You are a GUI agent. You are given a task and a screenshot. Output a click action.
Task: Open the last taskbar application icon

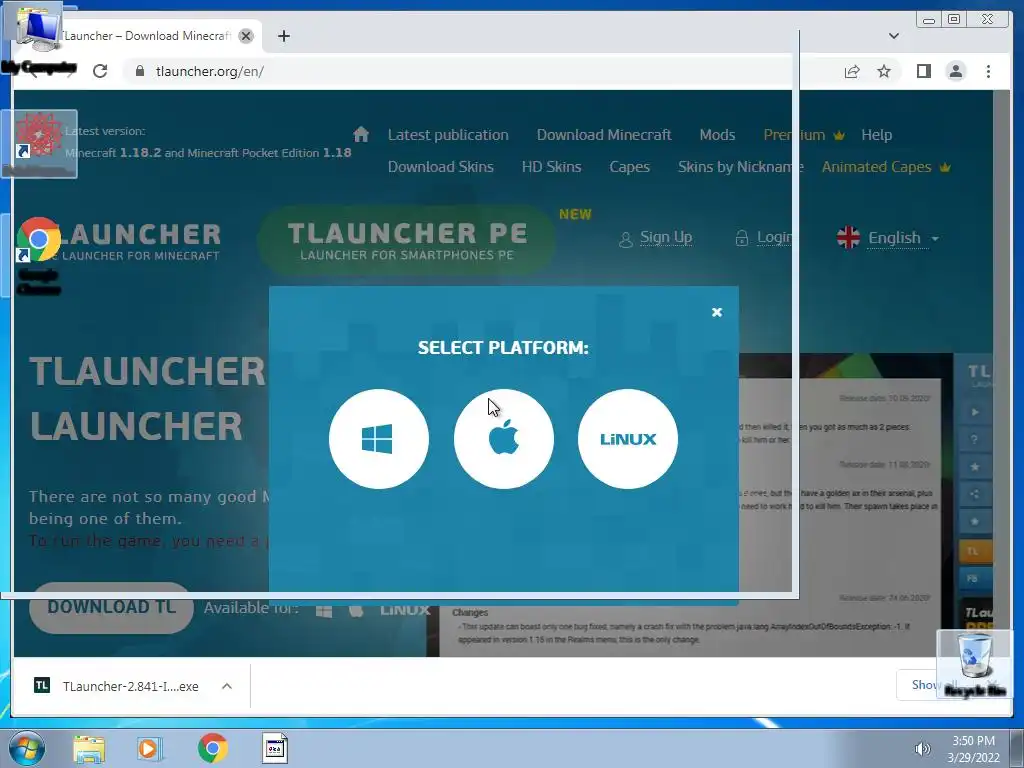(275, 749)
